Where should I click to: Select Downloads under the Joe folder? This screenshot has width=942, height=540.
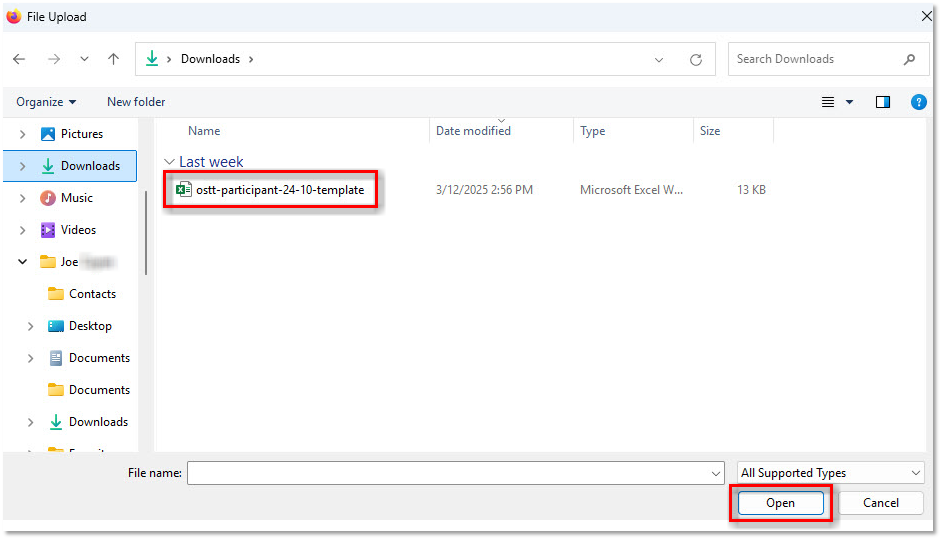click(98, 422)
